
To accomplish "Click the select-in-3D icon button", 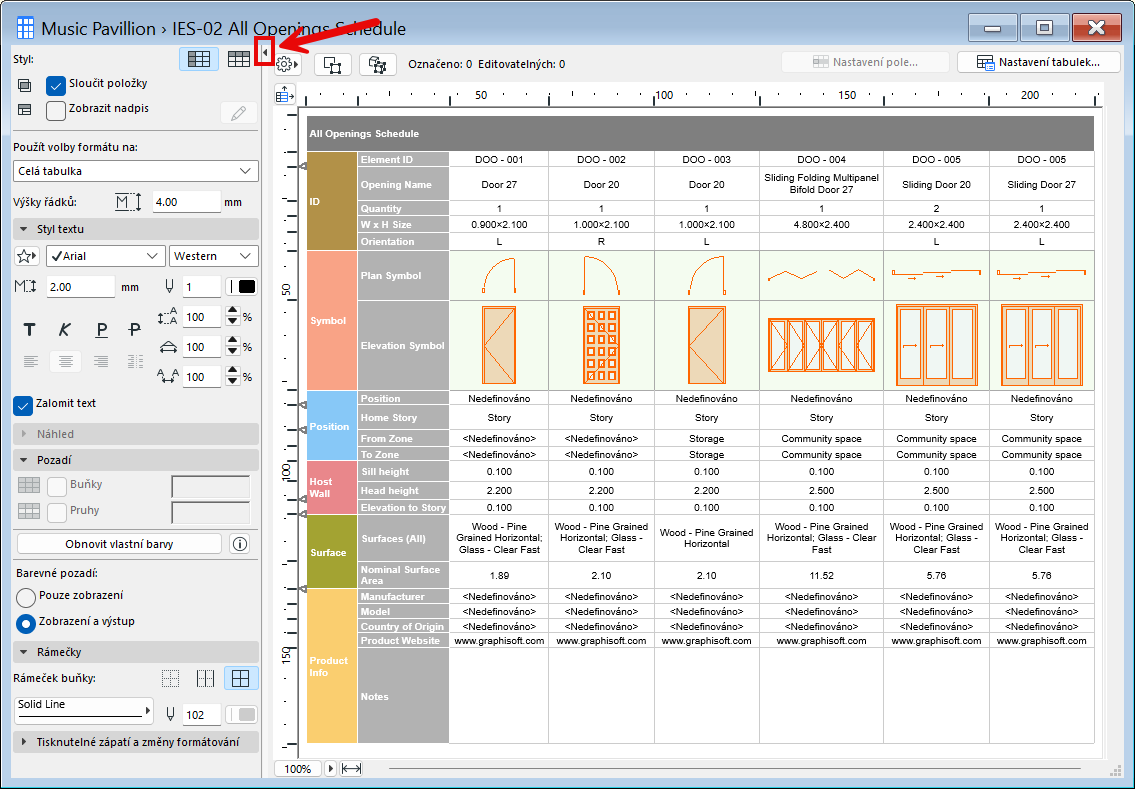I will point(378,64).
